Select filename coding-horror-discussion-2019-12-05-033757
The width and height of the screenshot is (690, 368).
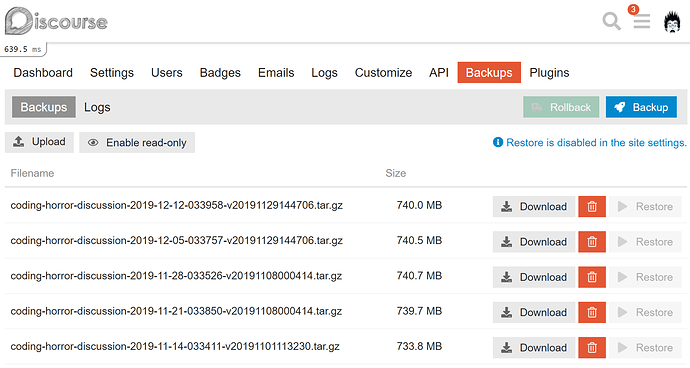pos(176,240)
